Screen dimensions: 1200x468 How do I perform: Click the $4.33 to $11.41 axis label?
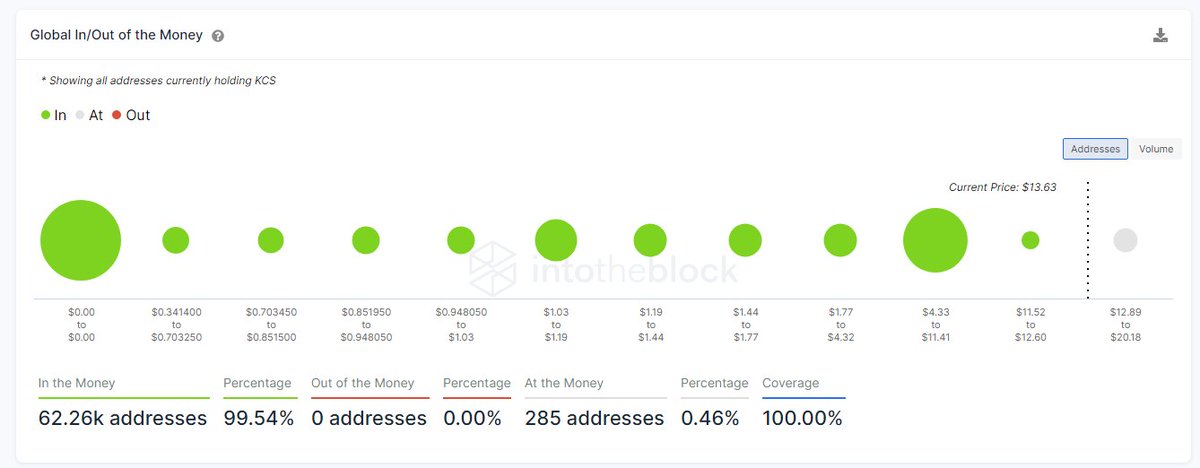935,325
